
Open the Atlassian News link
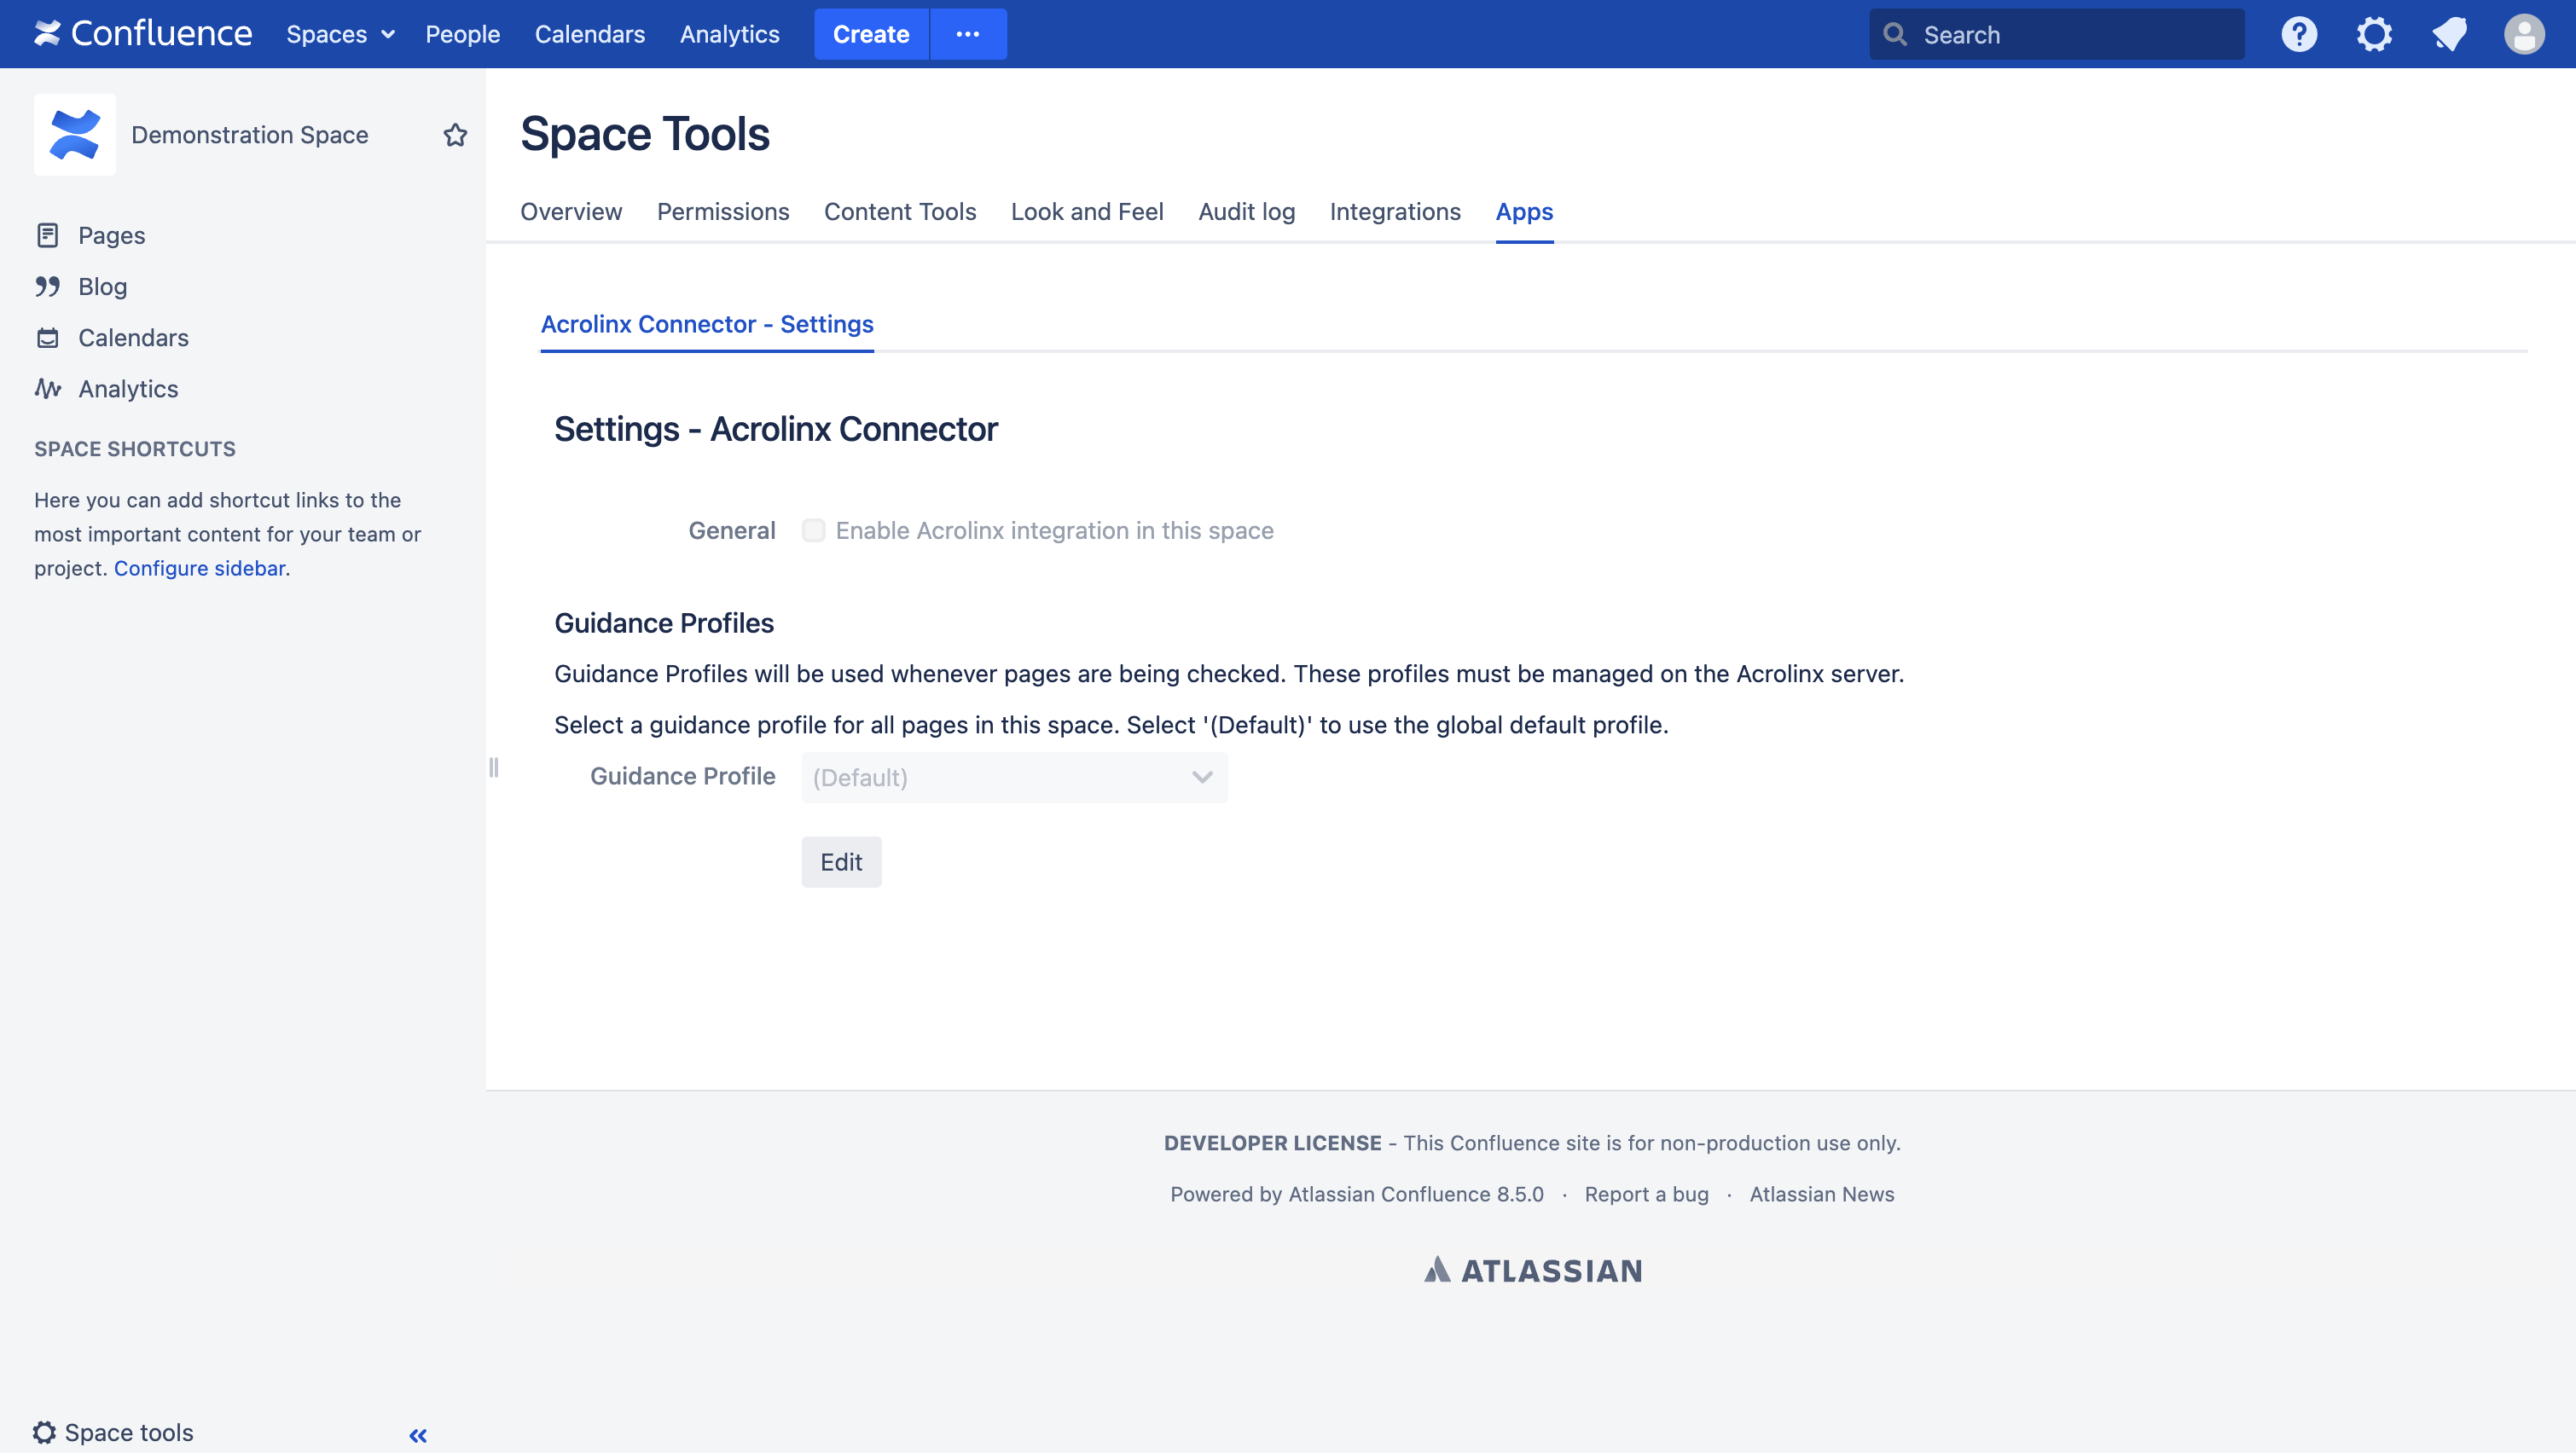(1821, 1194)
